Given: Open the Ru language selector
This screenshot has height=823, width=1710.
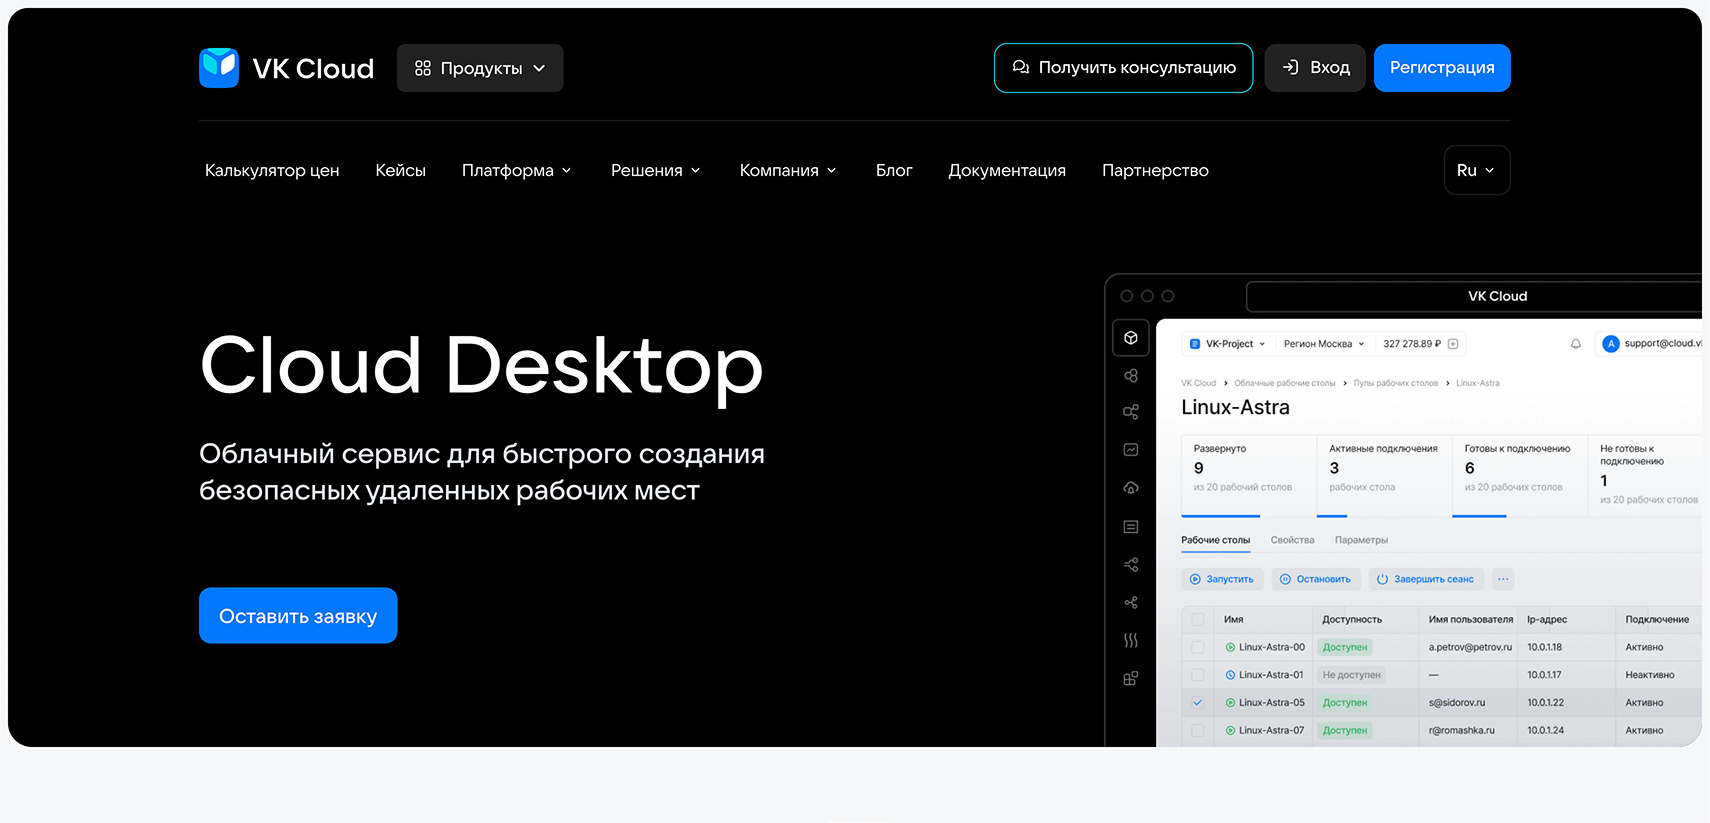Looking at the screenshot, I should (x=1477, y=170).
